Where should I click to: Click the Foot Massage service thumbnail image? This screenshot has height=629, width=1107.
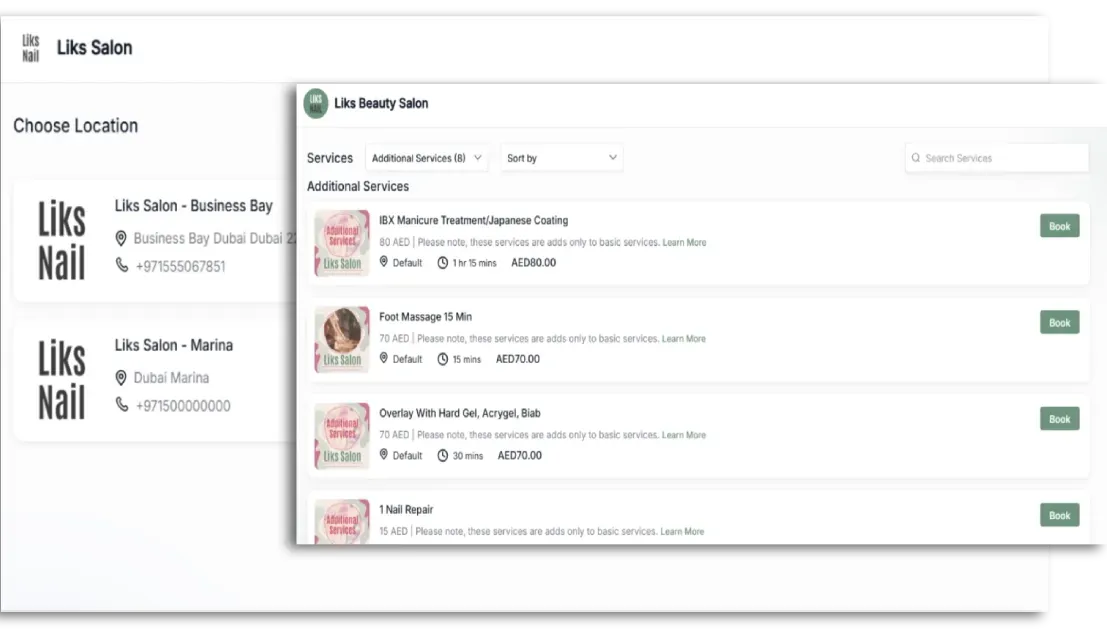(341, 339)
